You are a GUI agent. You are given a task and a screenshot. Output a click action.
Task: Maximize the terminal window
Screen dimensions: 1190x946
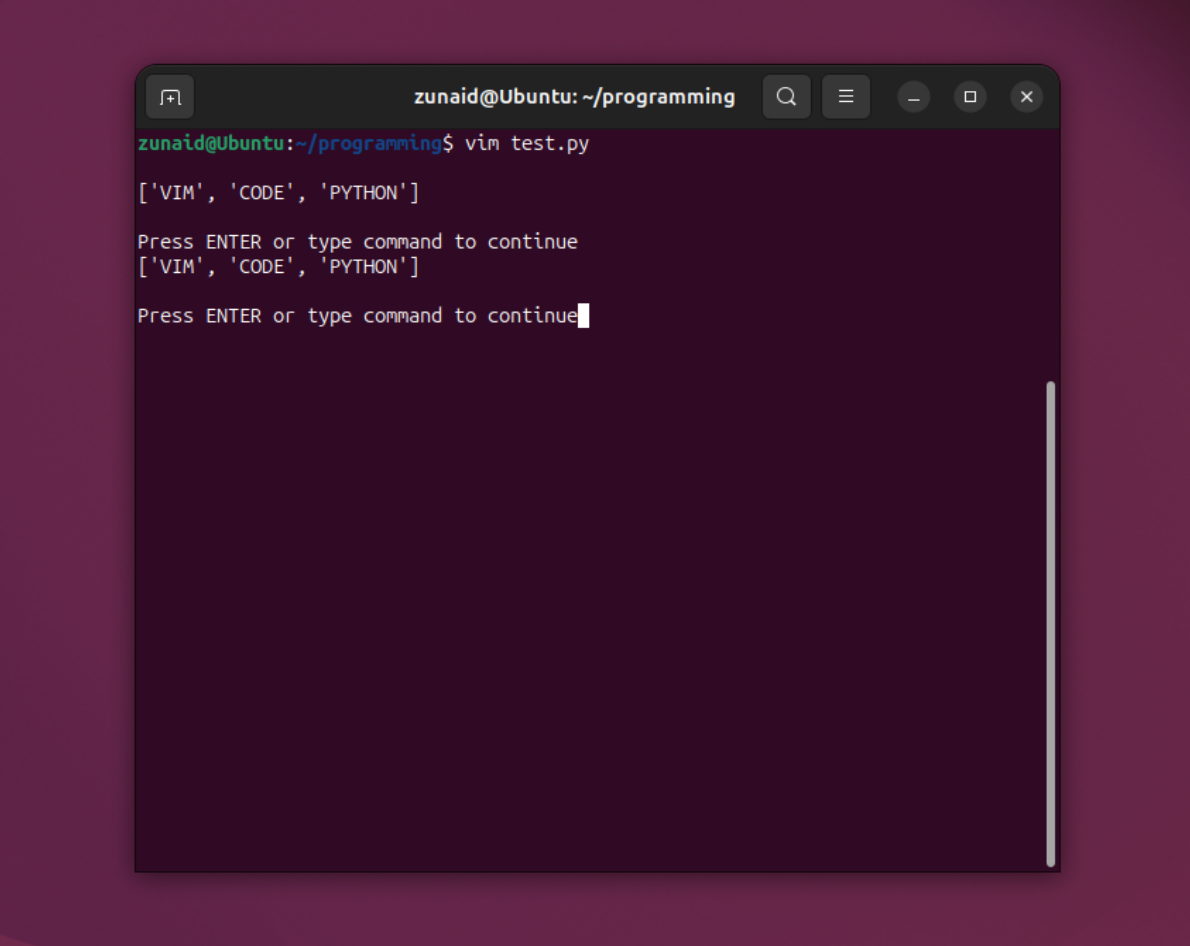(970, 97)
